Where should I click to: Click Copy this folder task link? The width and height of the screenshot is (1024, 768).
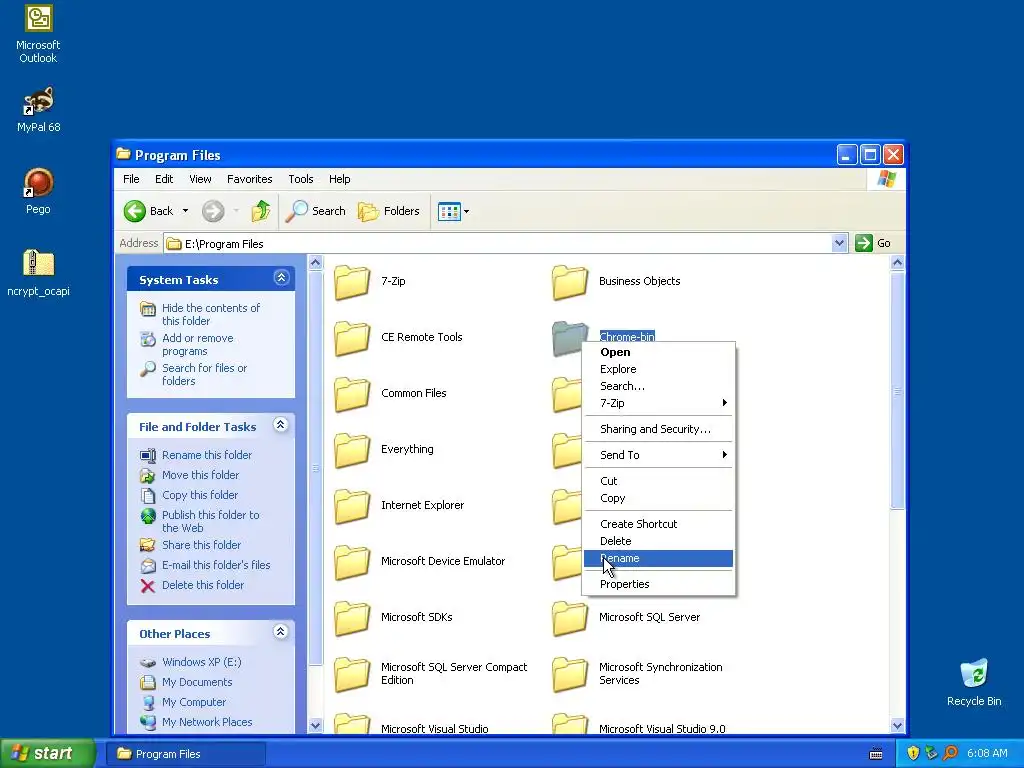click(200, 495)
